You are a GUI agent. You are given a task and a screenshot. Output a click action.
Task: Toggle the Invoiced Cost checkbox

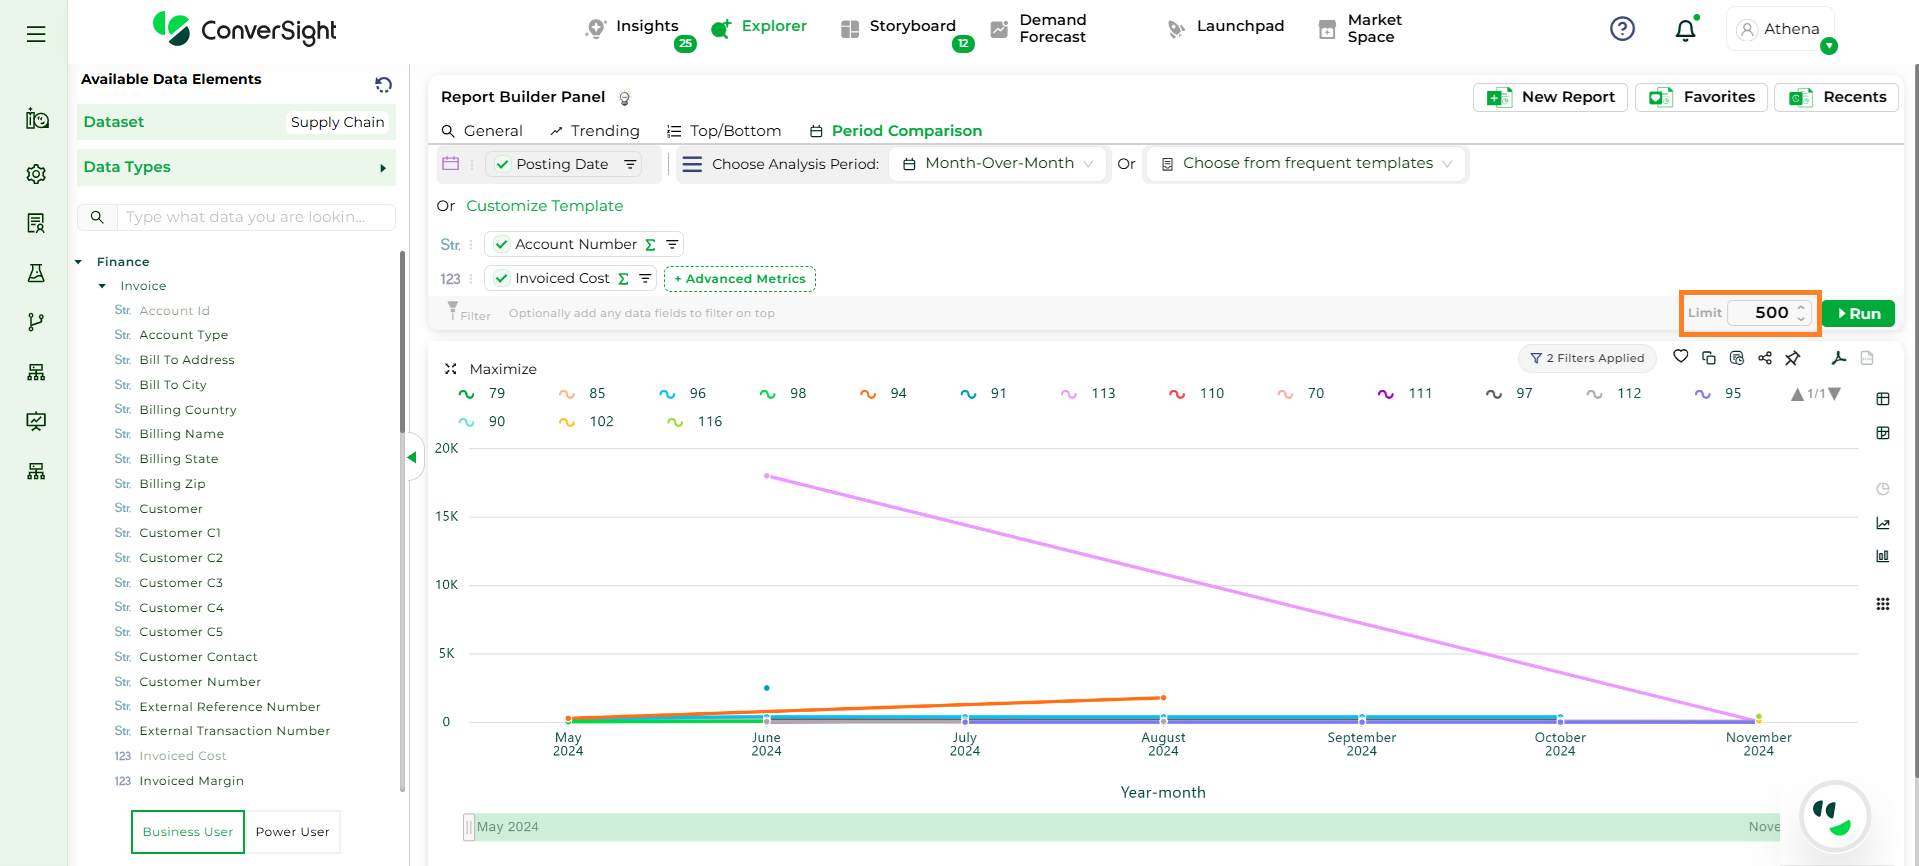tap(502, 279)
